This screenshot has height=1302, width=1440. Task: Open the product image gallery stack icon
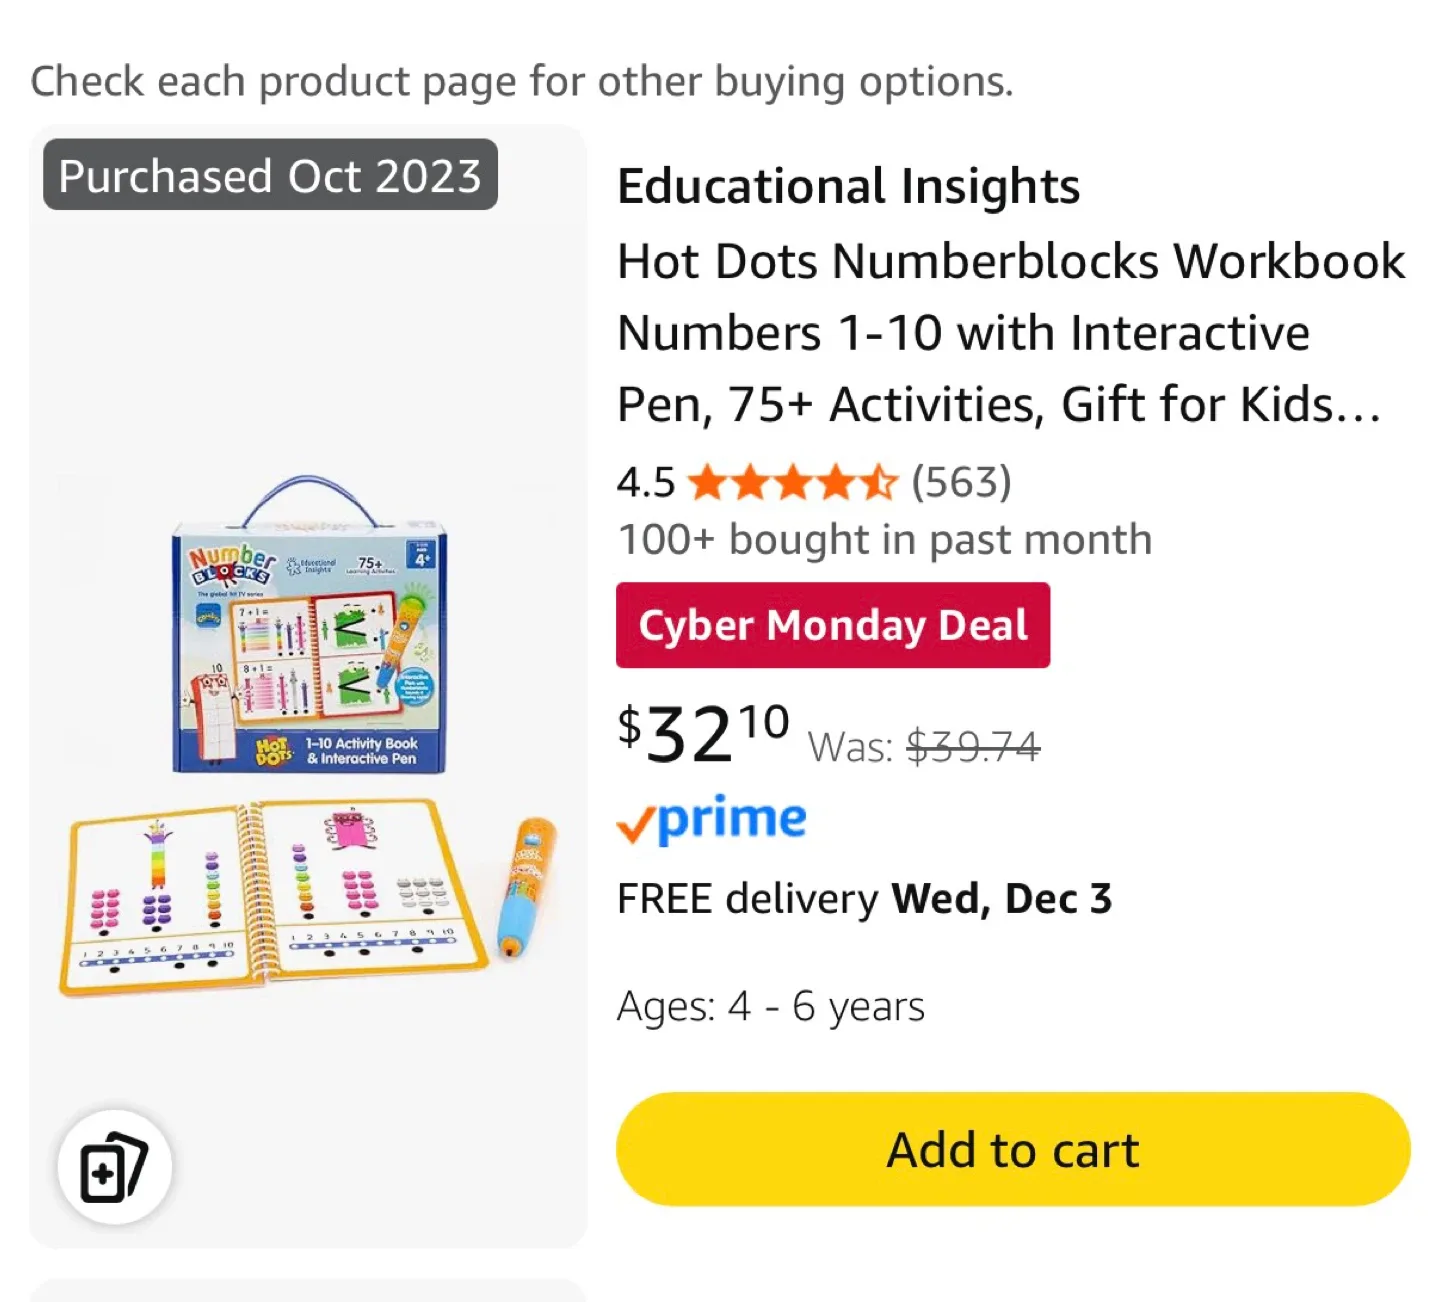click(x=113, y=1165)
